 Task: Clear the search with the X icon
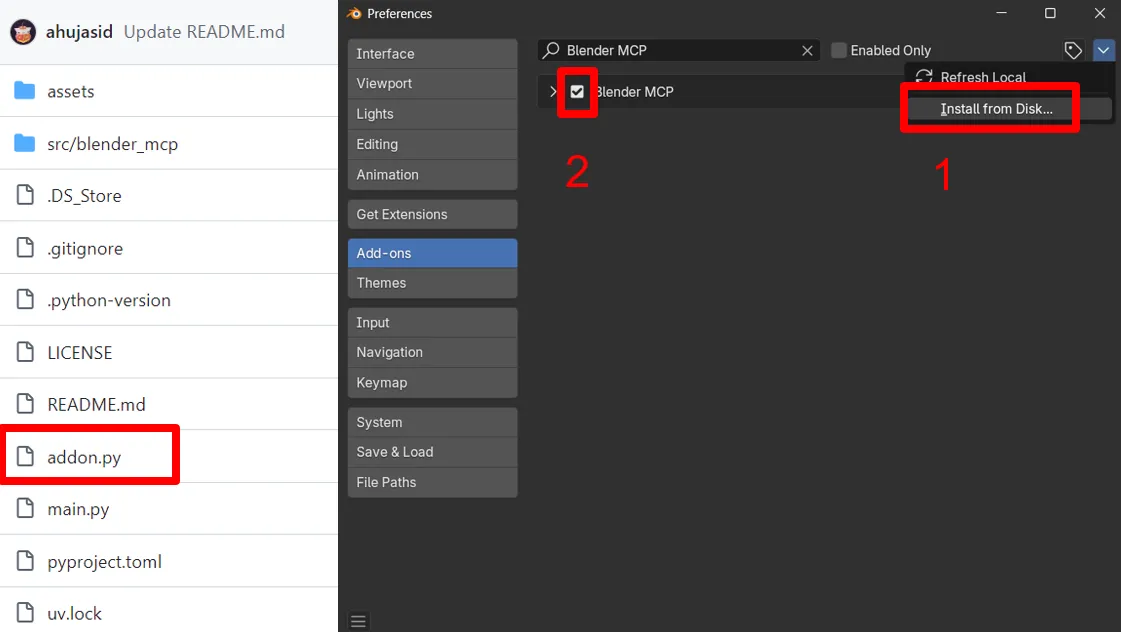[807, 50]
